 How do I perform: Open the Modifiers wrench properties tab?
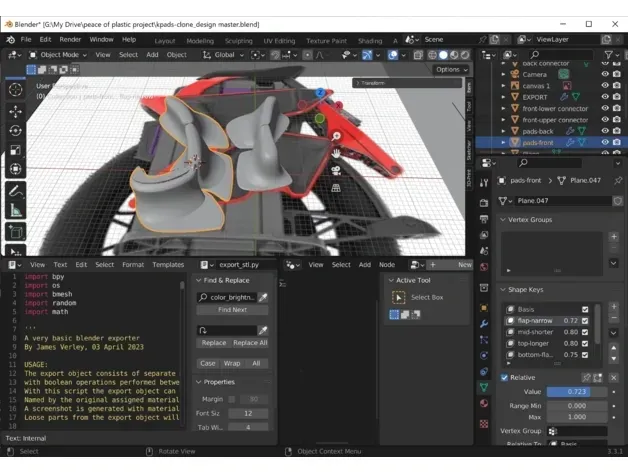[x=484, y=324]
